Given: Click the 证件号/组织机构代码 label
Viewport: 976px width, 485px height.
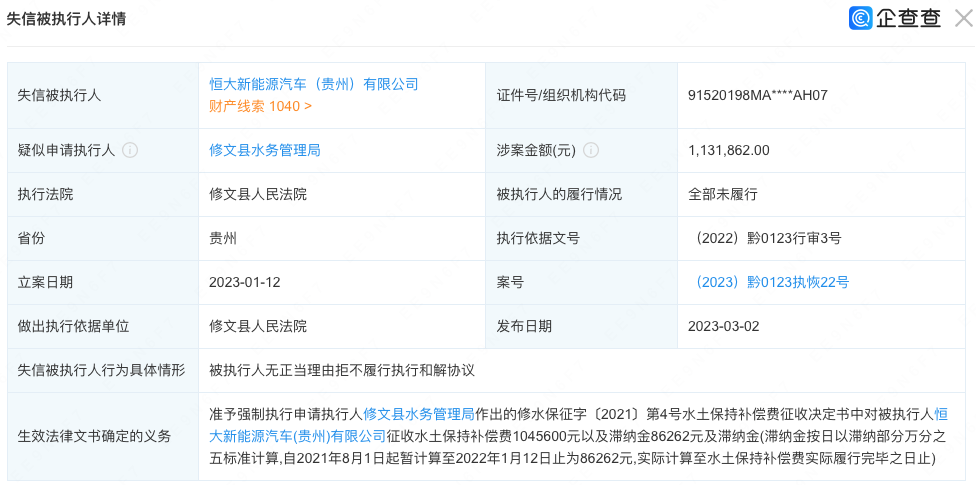Looking at the screenshot, I should pos(561,95).
